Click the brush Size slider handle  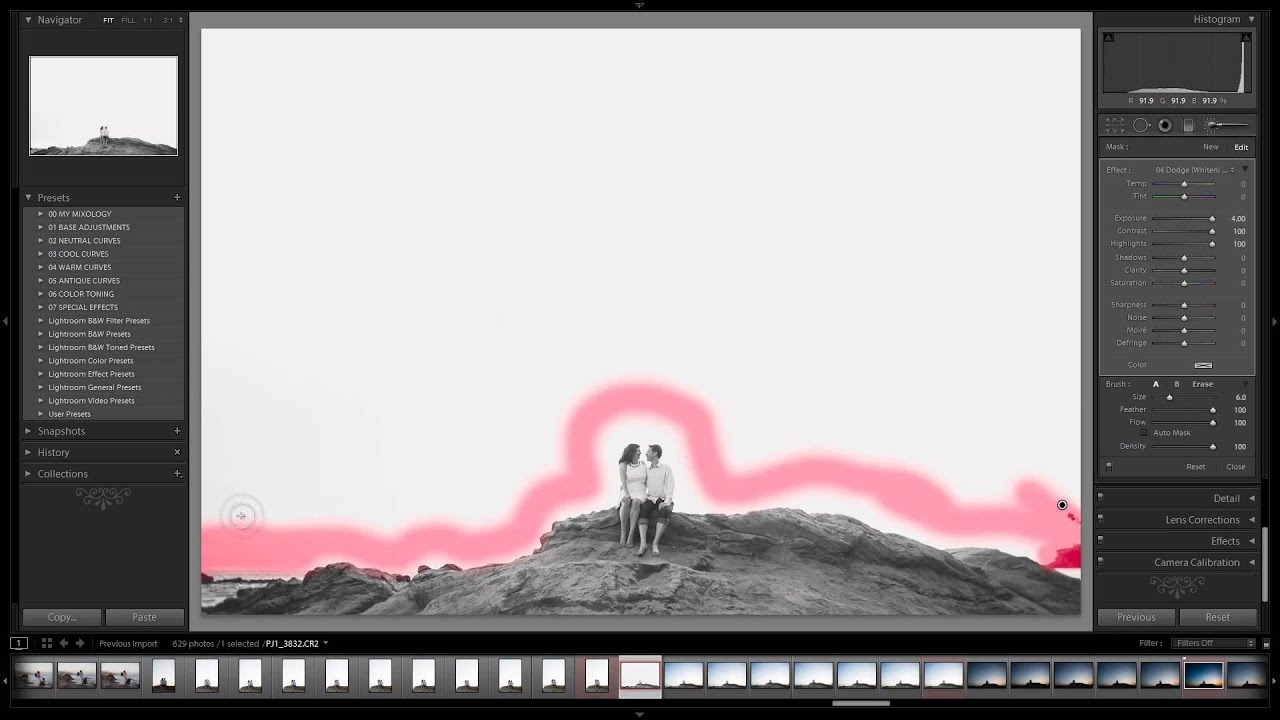click(x=1169, y=397)
